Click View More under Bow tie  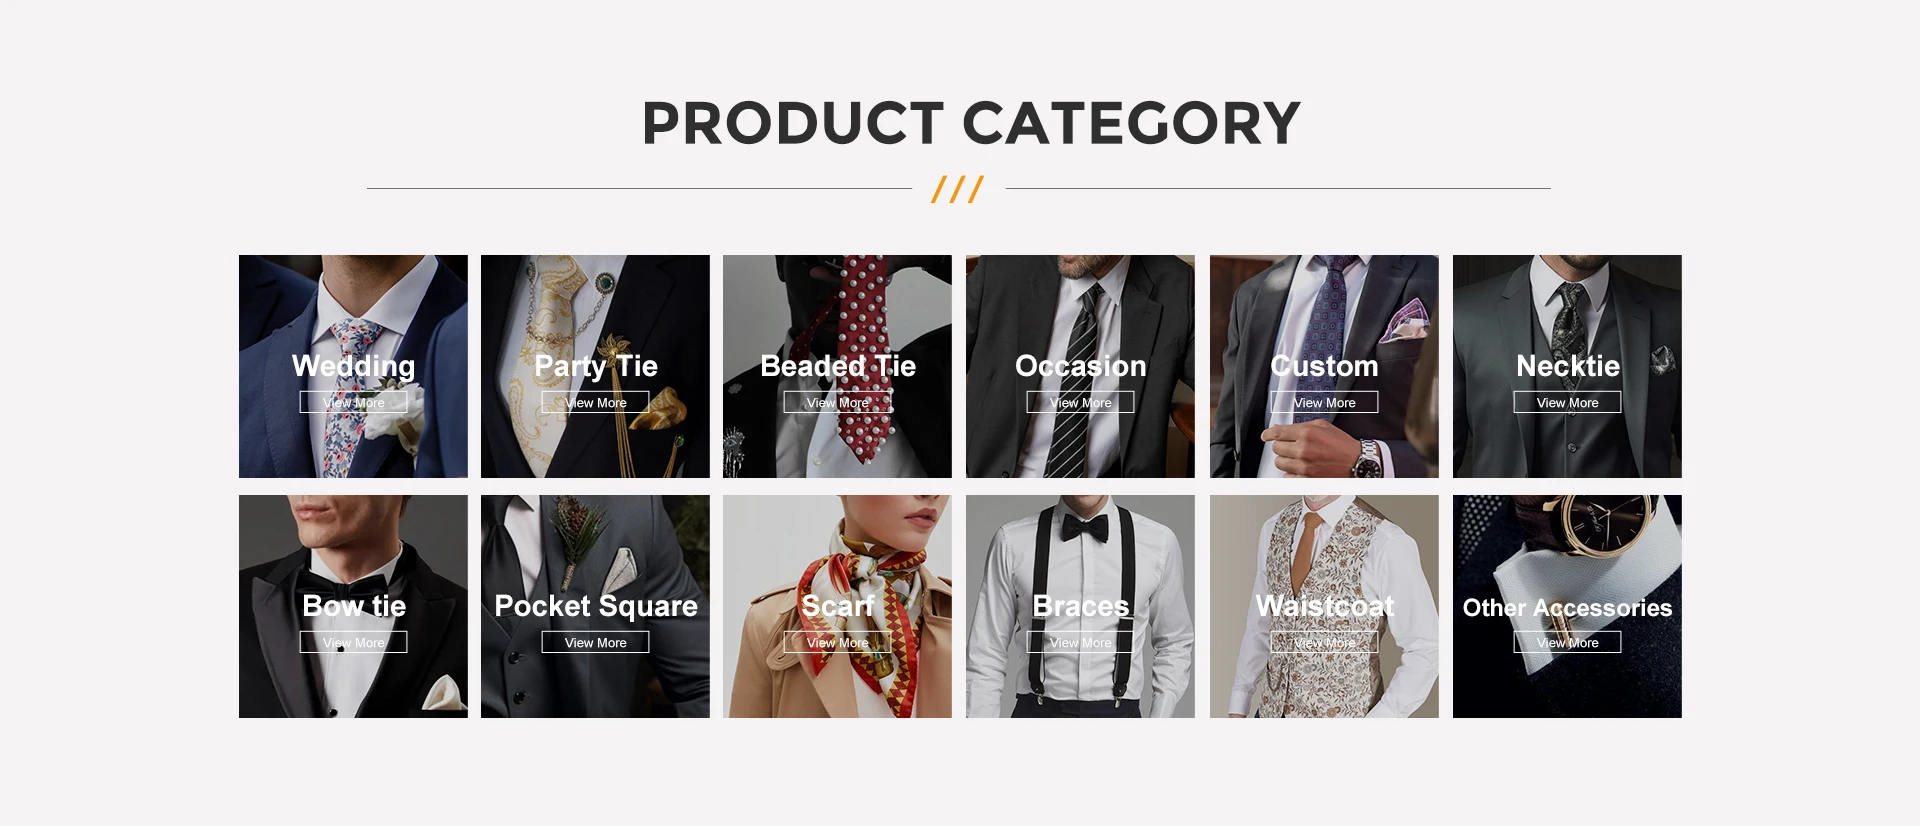[353, 642]
